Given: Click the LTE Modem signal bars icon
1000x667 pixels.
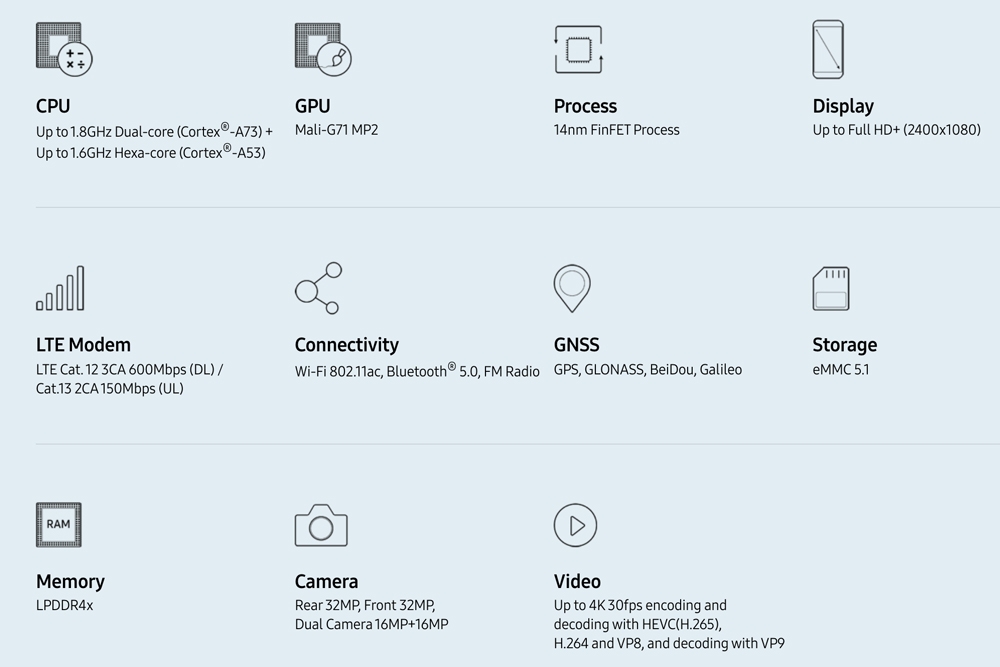Looking at the screenshot, I should coord(60,288).
